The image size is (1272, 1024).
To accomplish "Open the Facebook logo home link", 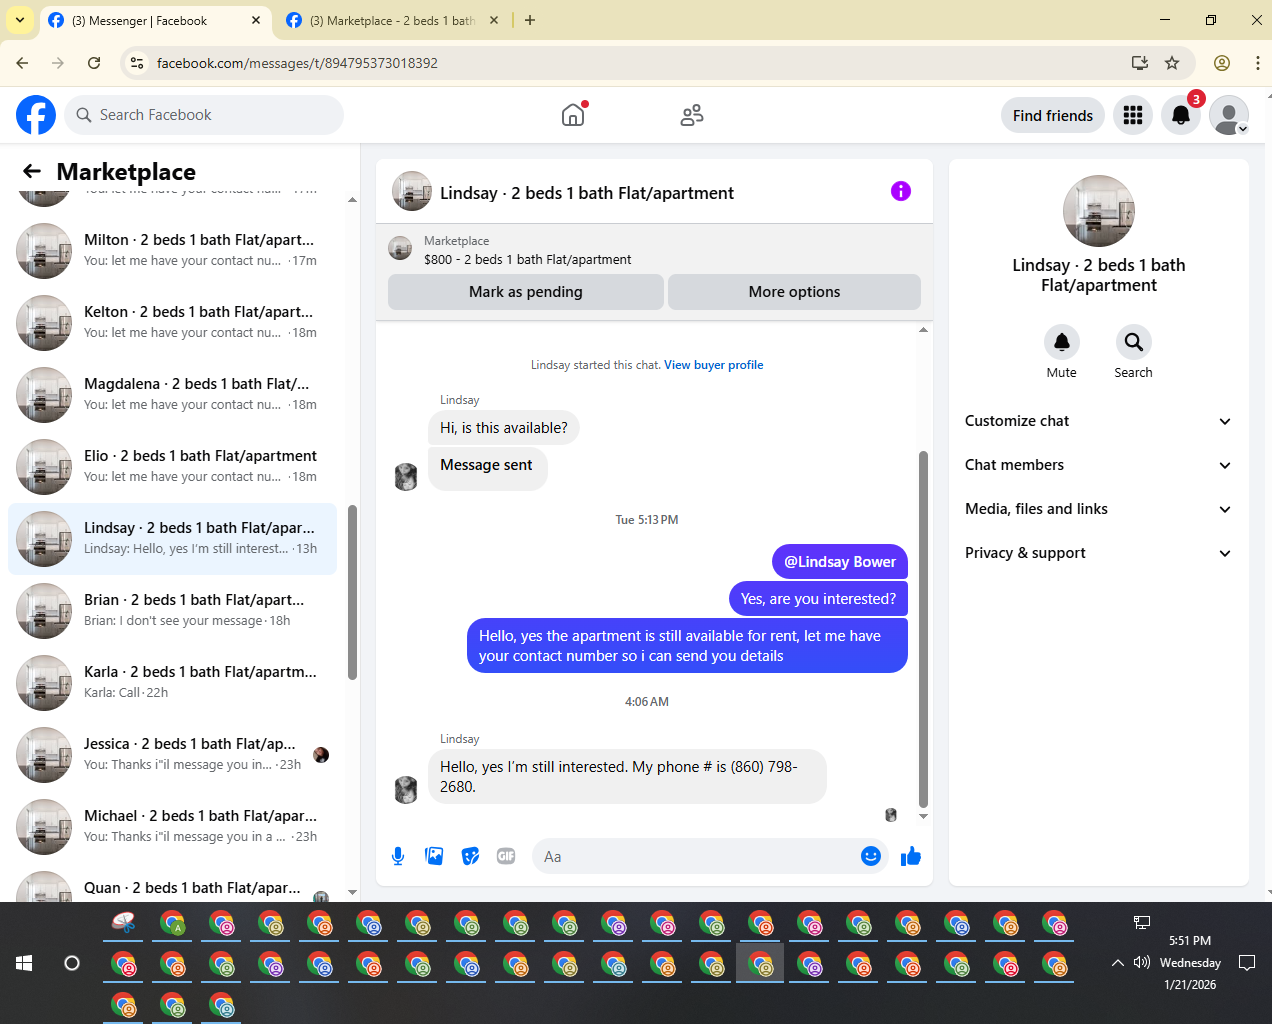I will (36, 115).
